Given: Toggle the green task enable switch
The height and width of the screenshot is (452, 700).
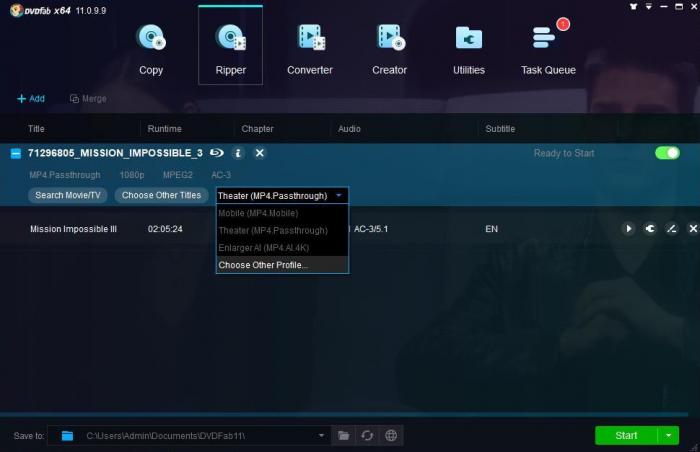Looking at the screenshot, I should coord(667,153).
